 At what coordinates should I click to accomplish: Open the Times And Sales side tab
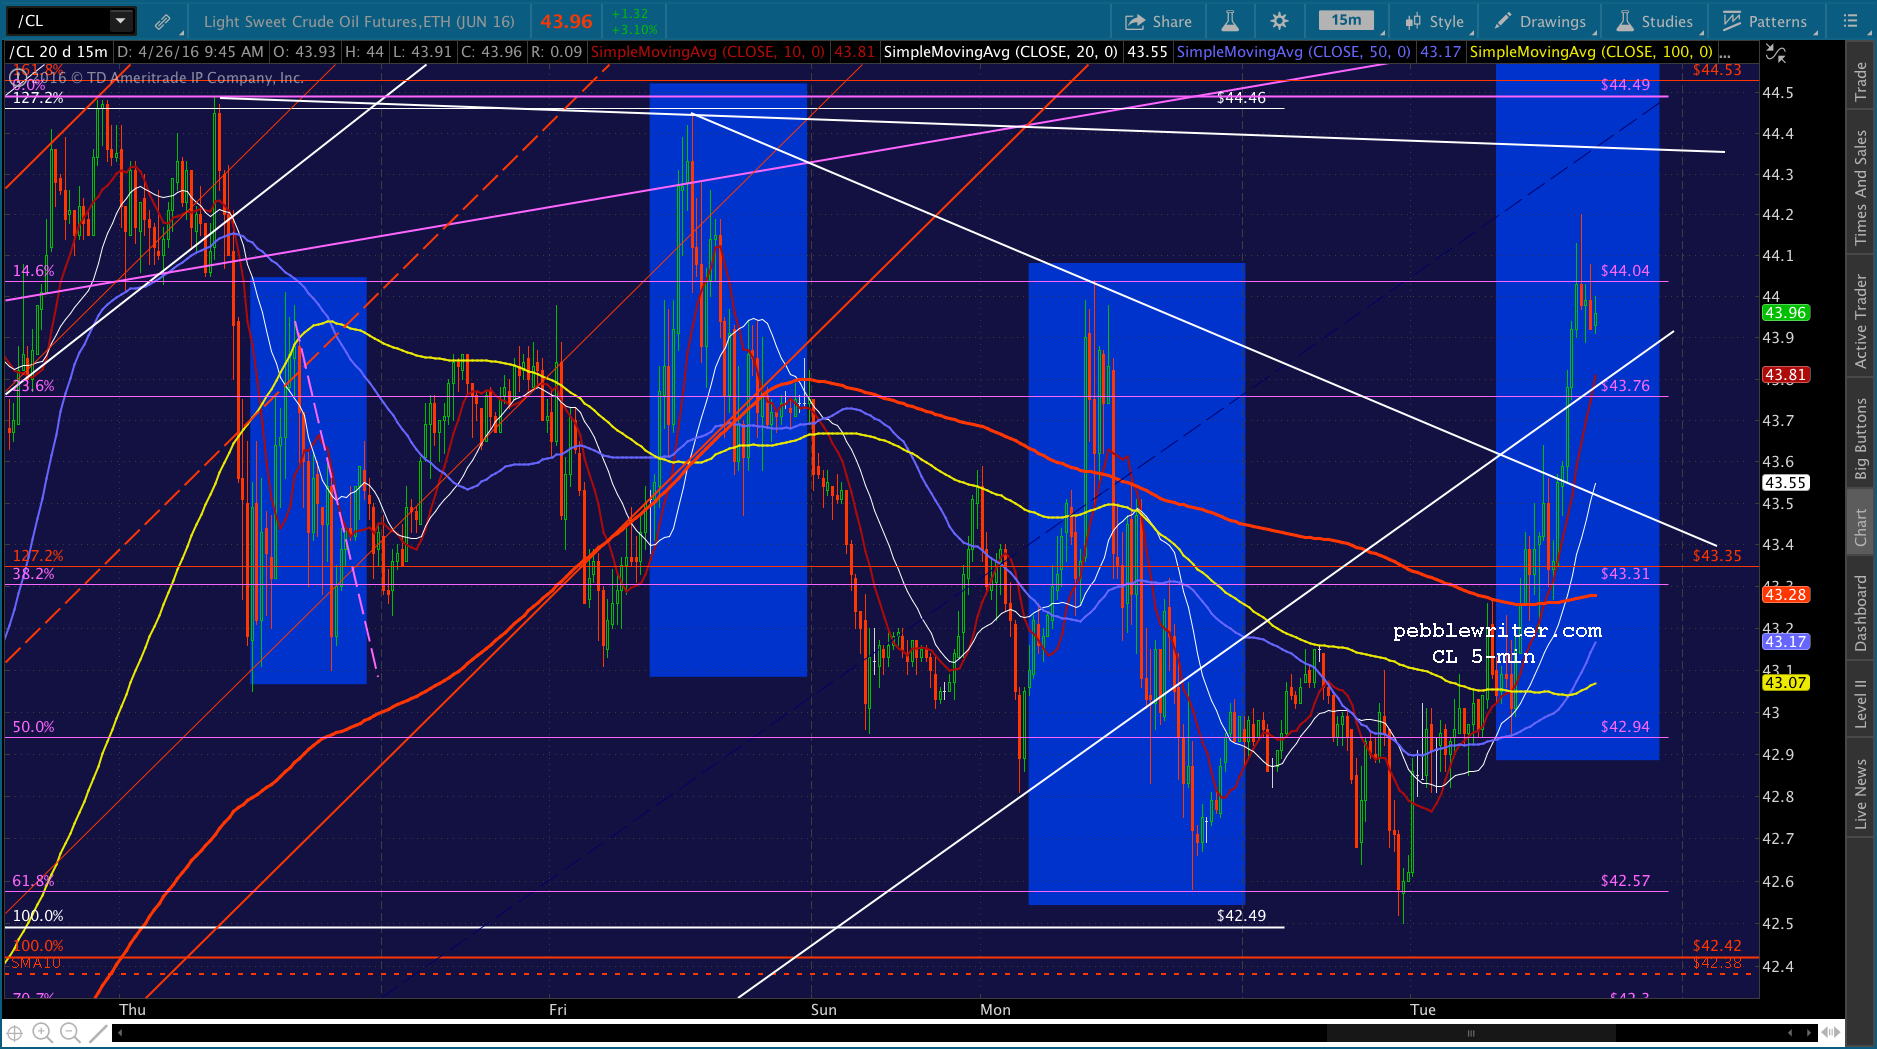pyautogui.click(x=1861, y=187)
